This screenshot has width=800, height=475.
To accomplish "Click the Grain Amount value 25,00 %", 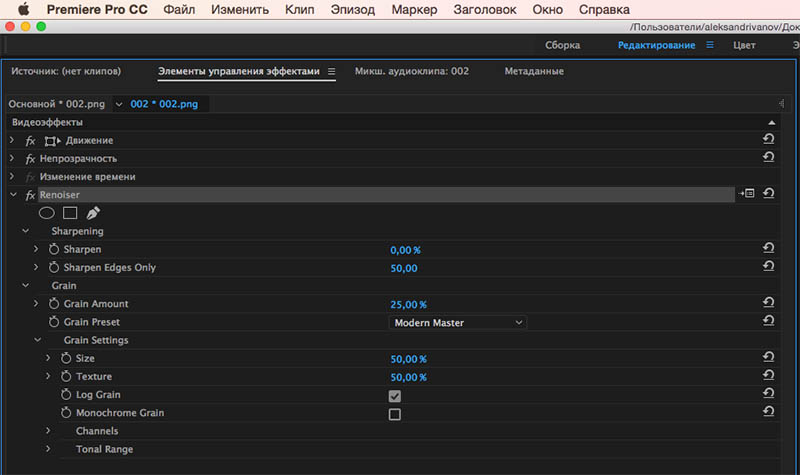I will (x=408, y=305).
